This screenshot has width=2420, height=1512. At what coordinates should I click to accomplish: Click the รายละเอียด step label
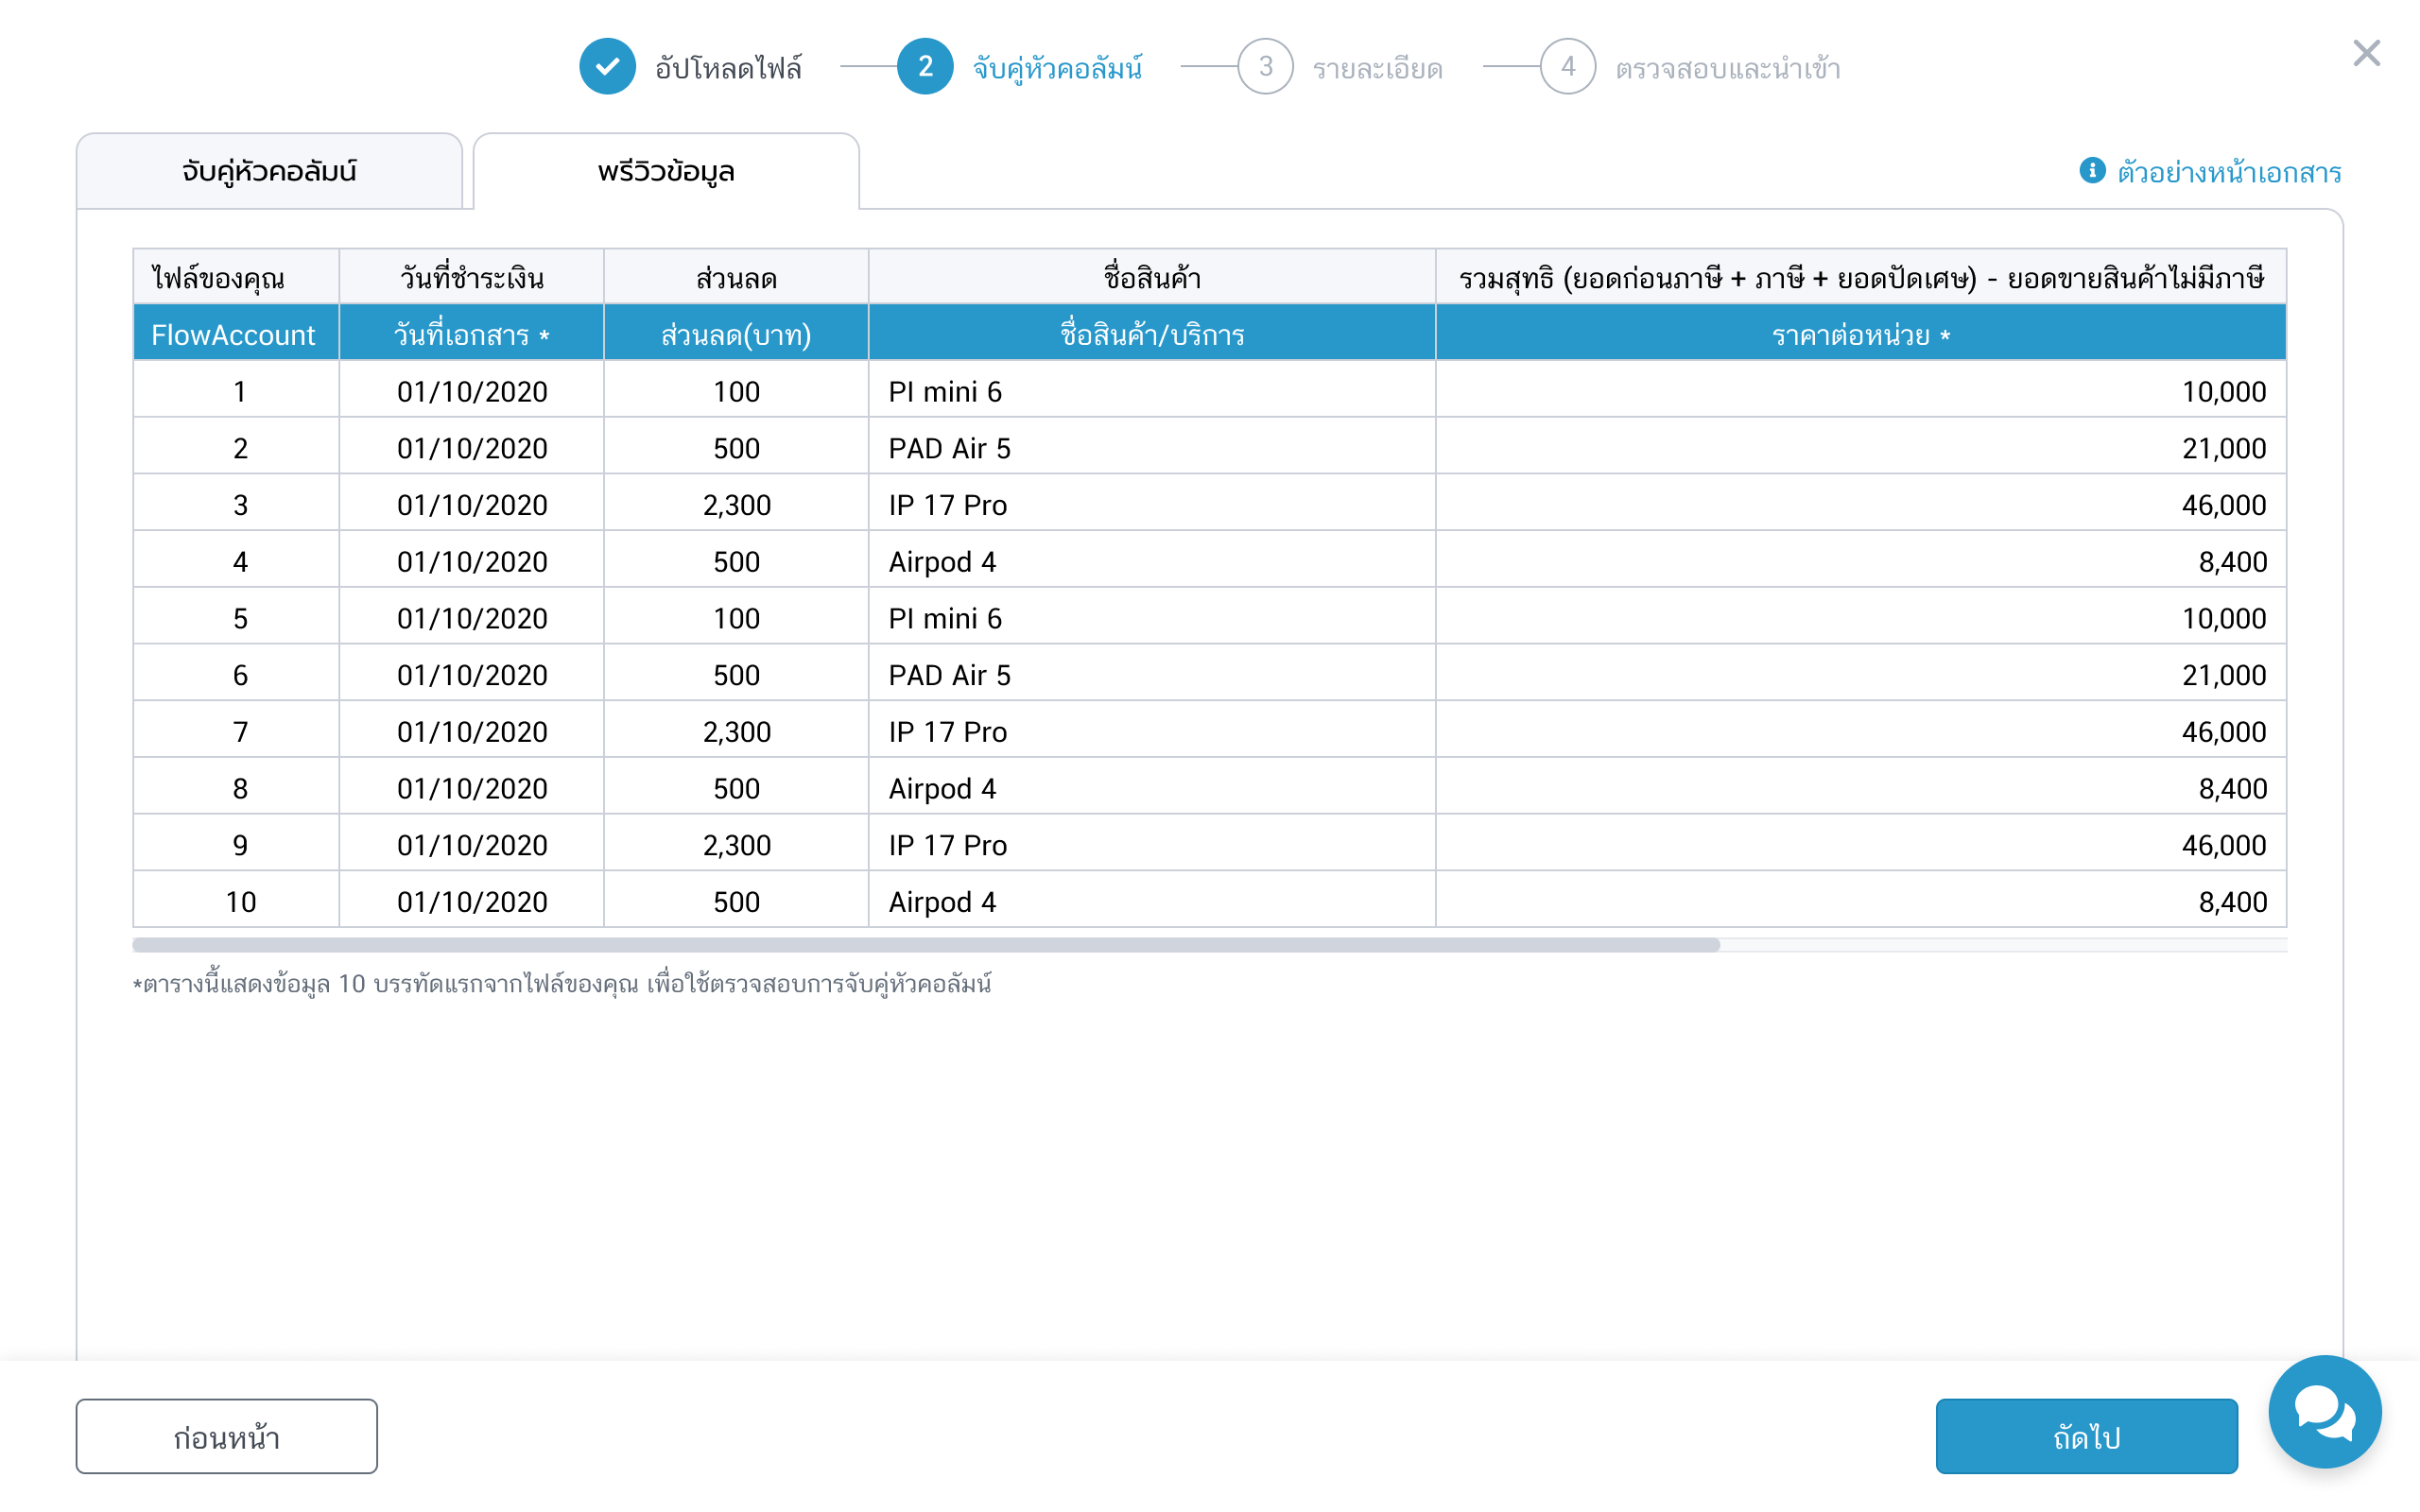1377,68
